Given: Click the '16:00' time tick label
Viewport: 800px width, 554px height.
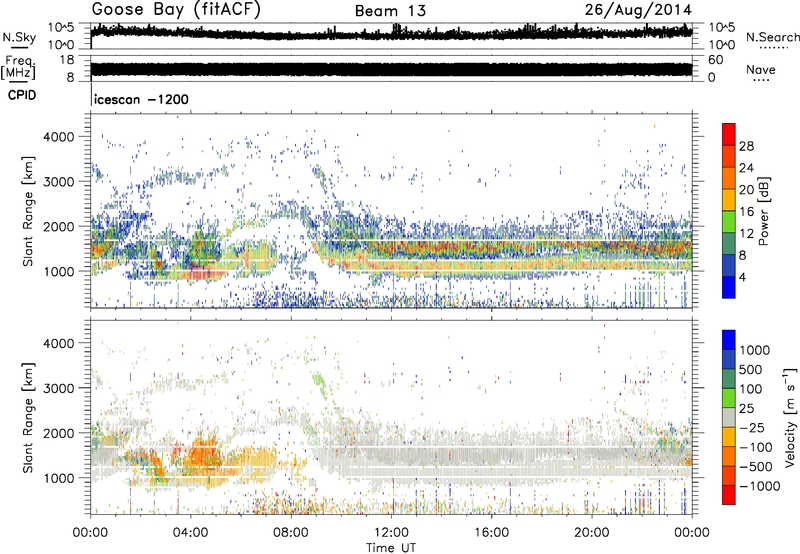Looking at the screenshot, I should (x=491, y=533).
